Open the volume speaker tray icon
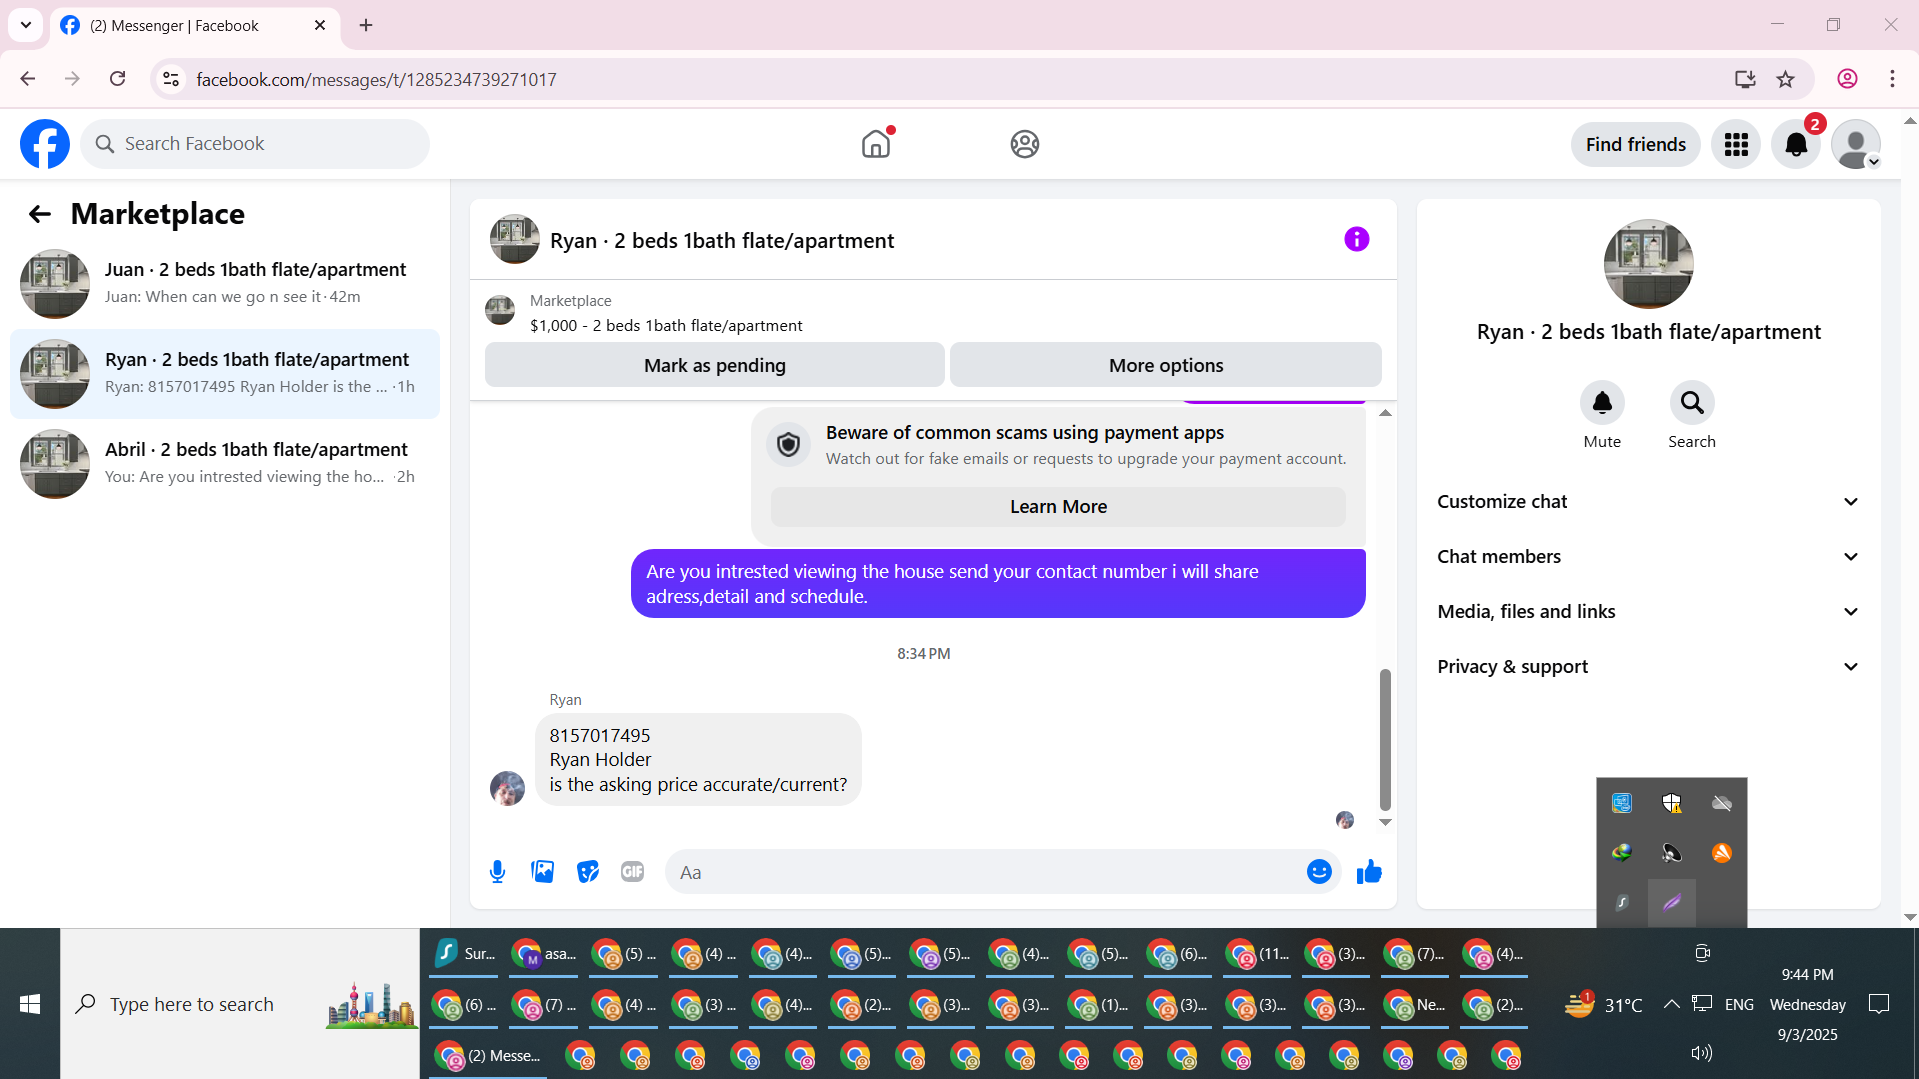 1701,1053
